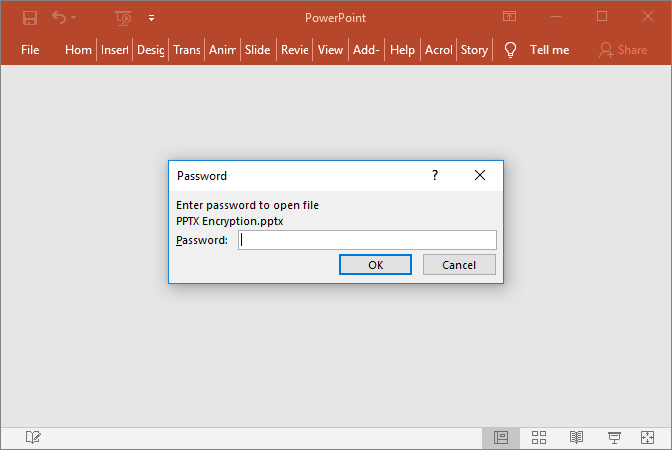
Task: Click the dialog Help question mark
Action: point(434,175)
